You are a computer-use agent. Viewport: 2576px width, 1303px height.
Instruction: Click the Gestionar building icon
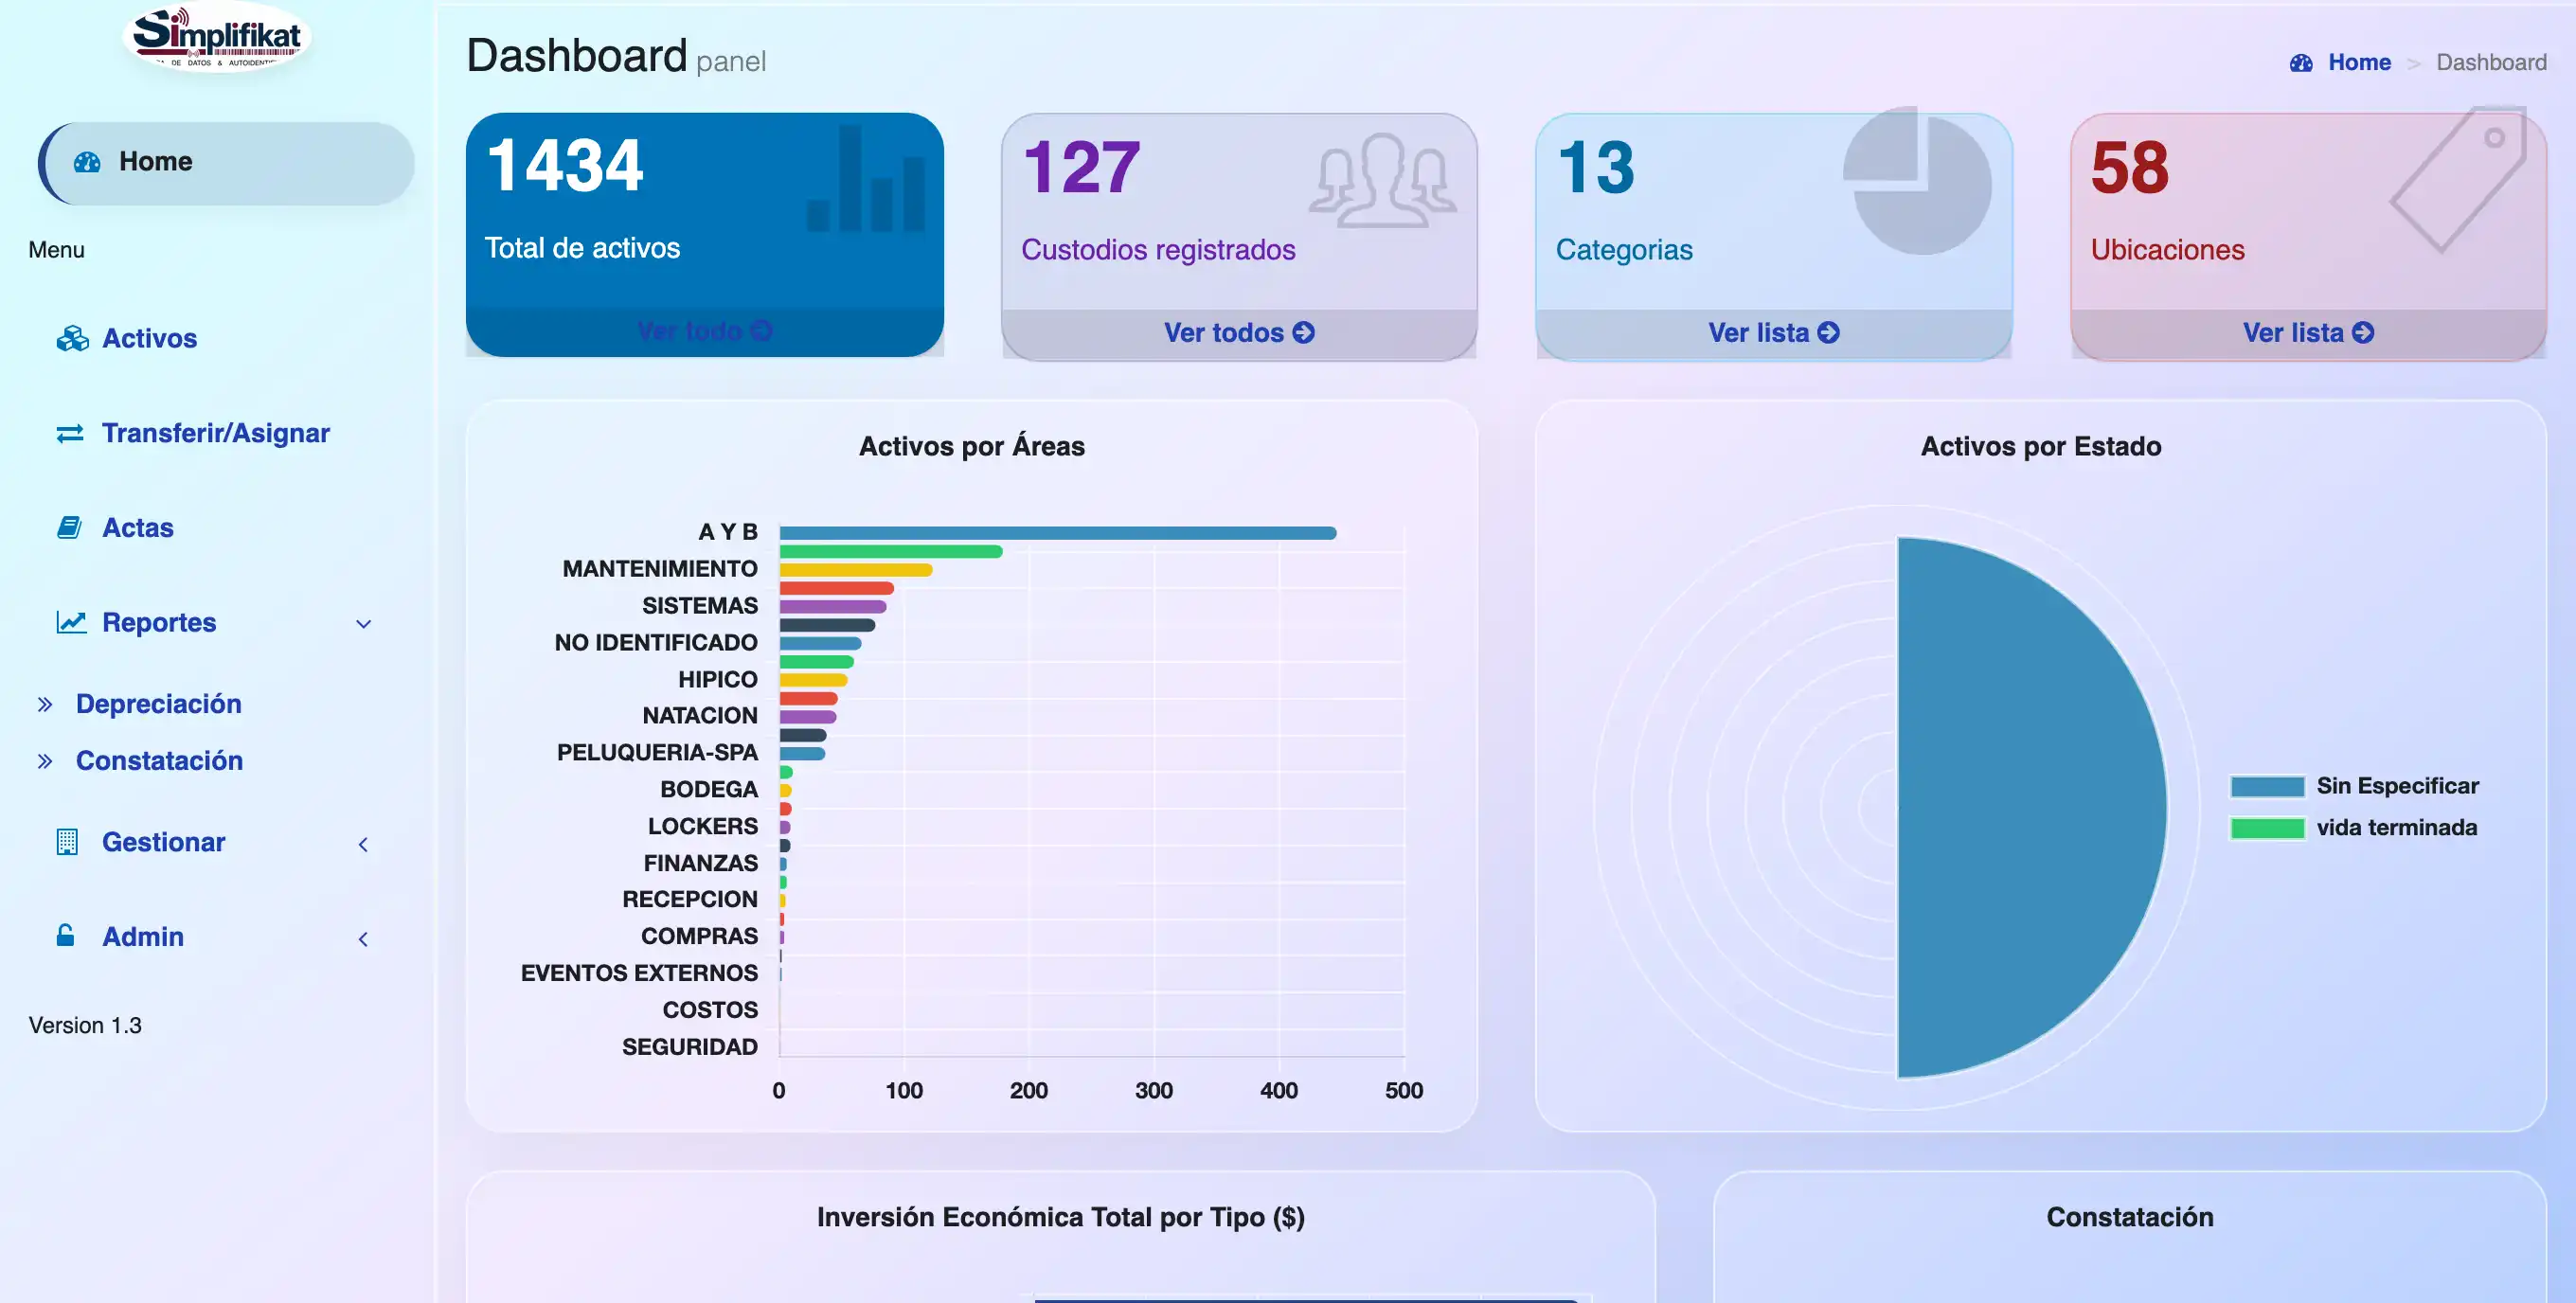67,842
